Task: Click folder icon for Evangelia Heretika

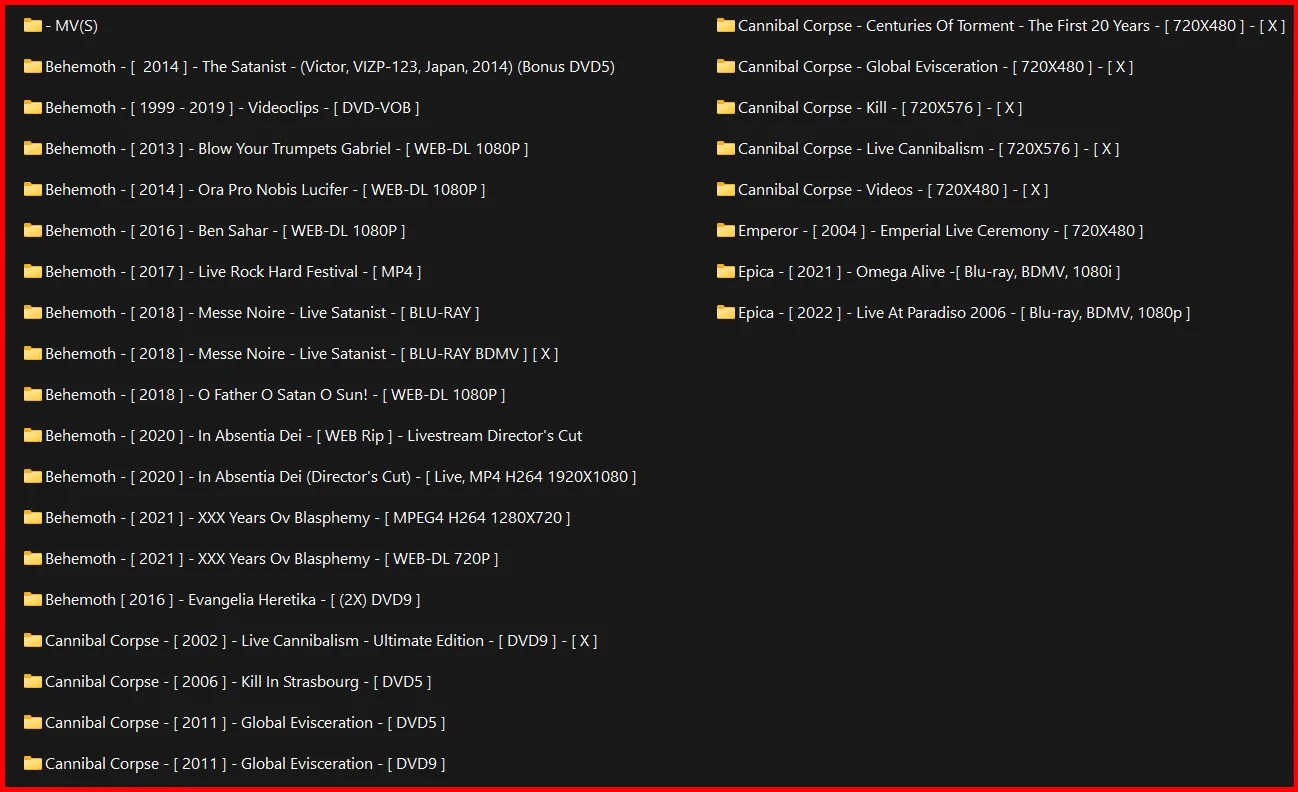Action: [33, 600]
